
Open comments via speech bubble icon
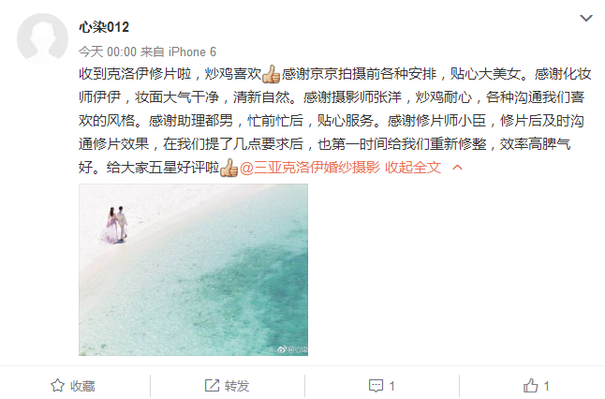click(x=376, y=385)
